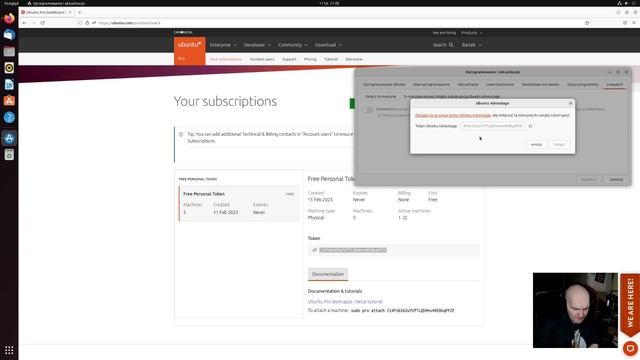Click the status icon beside the token field
Screen dimensions: 640x360
tap(530, 126)
